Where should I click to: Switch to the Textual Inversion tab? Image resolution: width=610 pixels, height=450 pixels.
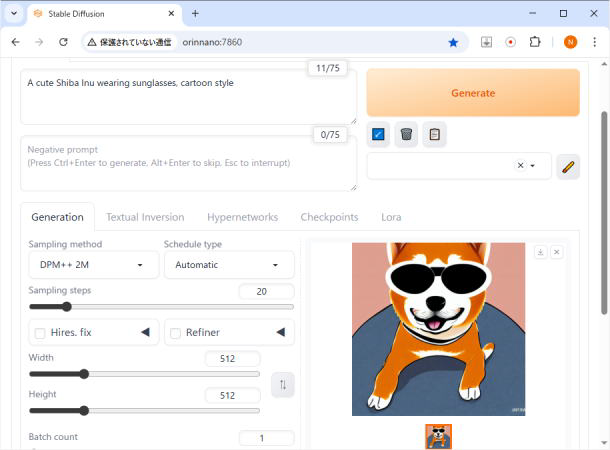click(145, 217)
